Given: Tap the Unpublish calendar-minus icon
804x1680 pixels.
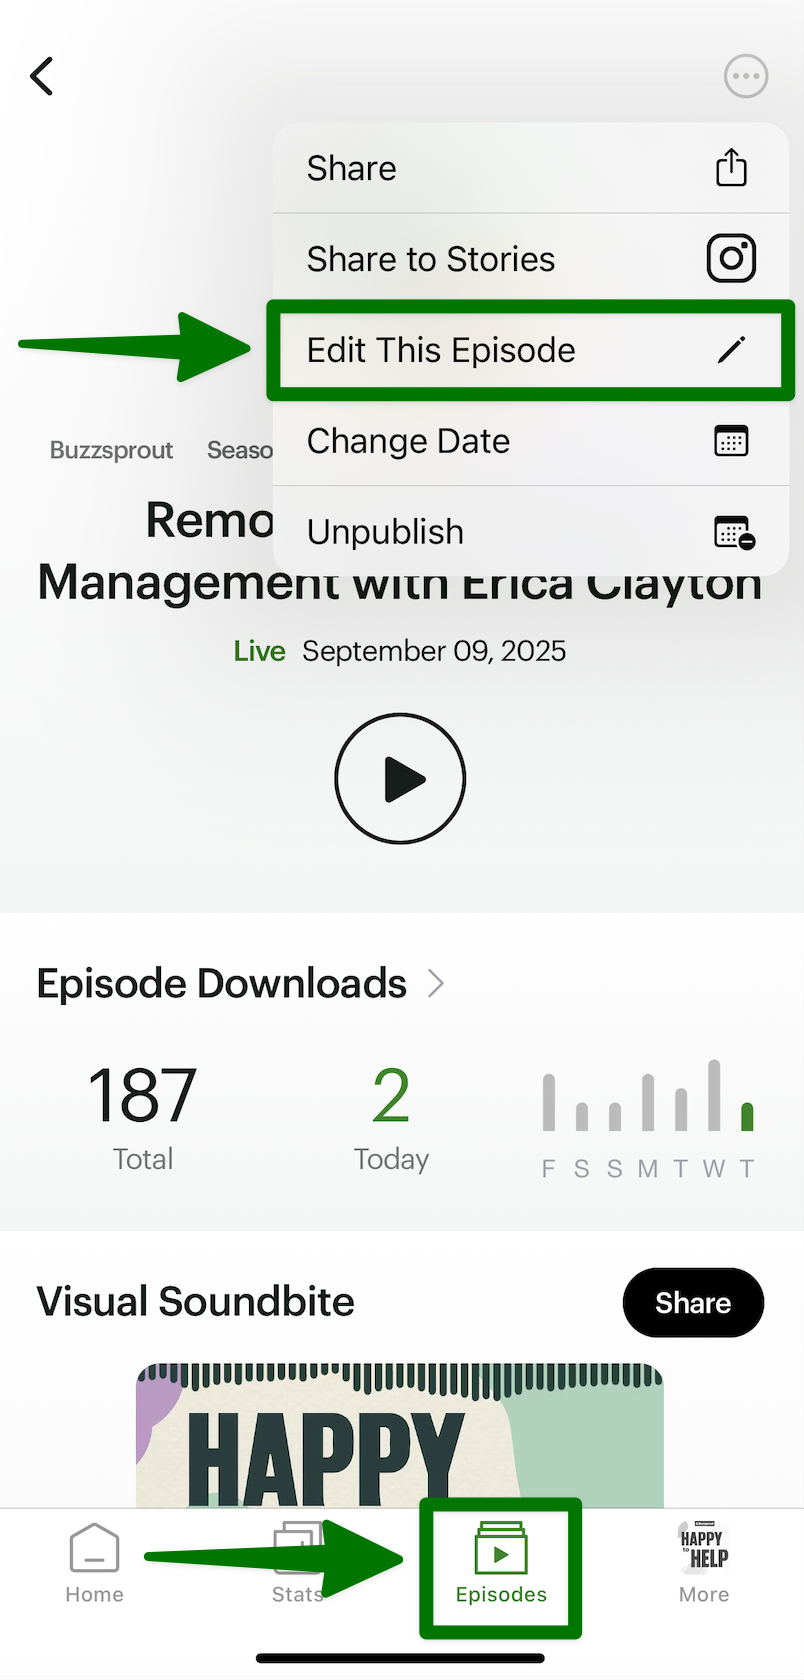Looking at the screenshot, I should pyautogui.click(x=734, y=532).
